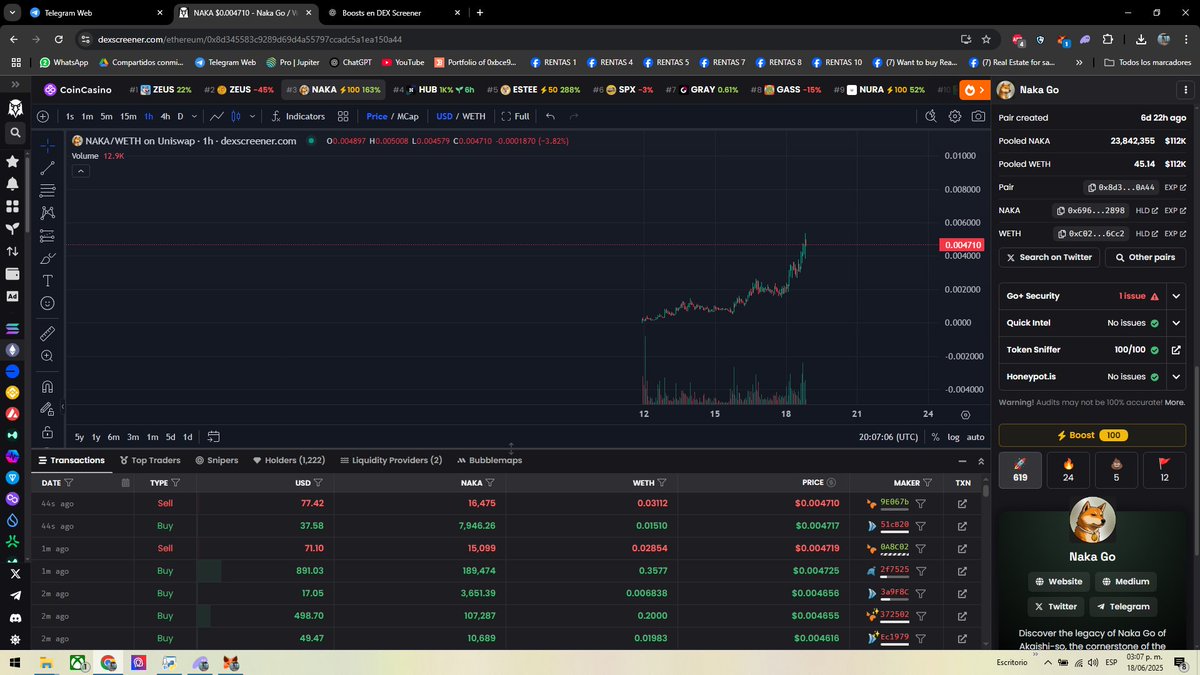Expand the Quick Intel details
The height and width of the screenshot is (675, 1200).
click(1177, 323)
